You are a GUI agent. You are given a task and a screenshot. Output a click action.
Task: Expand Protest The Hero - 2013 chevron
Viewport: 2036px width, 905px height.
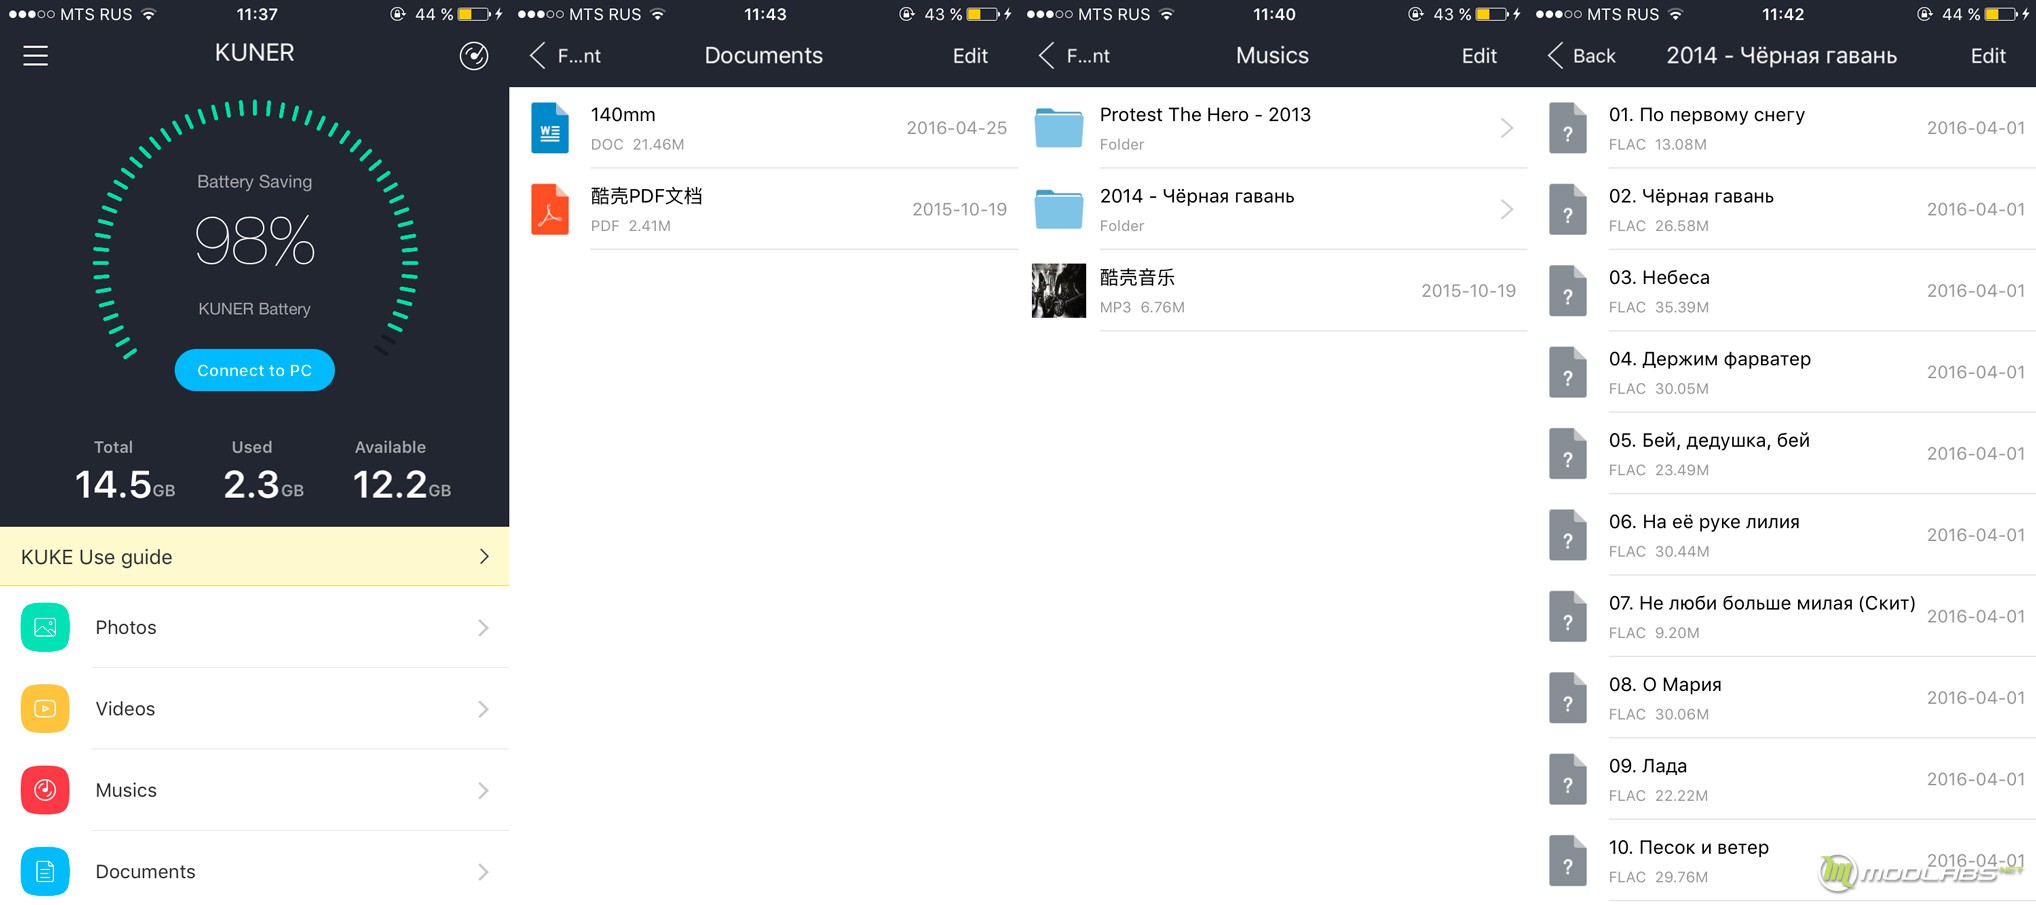(1507, 128)
